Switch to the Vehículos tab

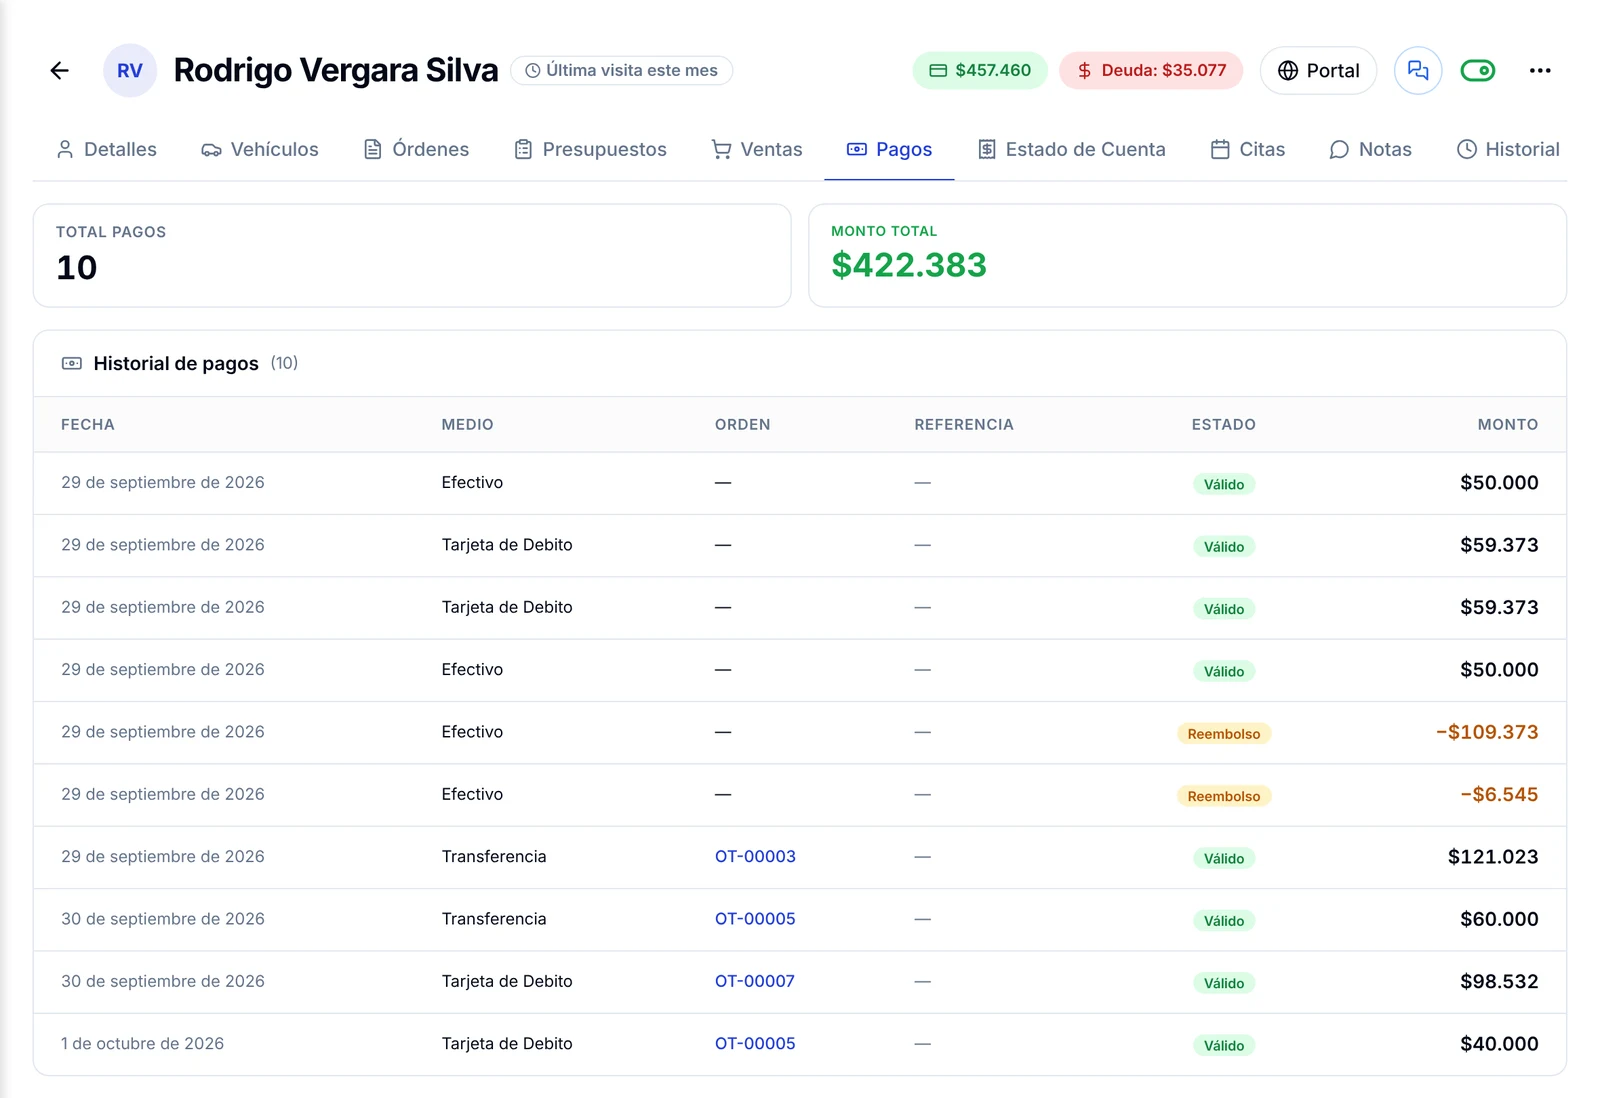260,149
